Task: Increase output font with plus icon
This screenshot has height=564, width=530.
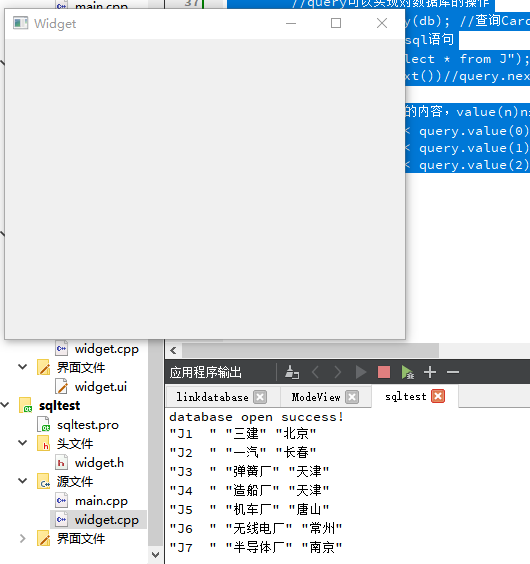Action: pos(430,372)
